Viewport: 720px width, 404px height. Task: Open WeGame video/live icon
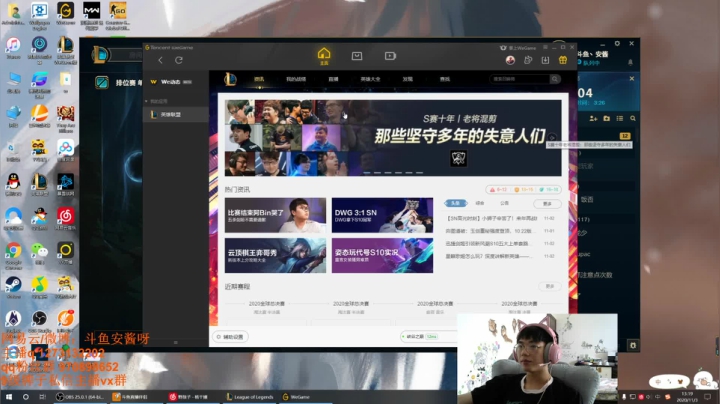390,56
